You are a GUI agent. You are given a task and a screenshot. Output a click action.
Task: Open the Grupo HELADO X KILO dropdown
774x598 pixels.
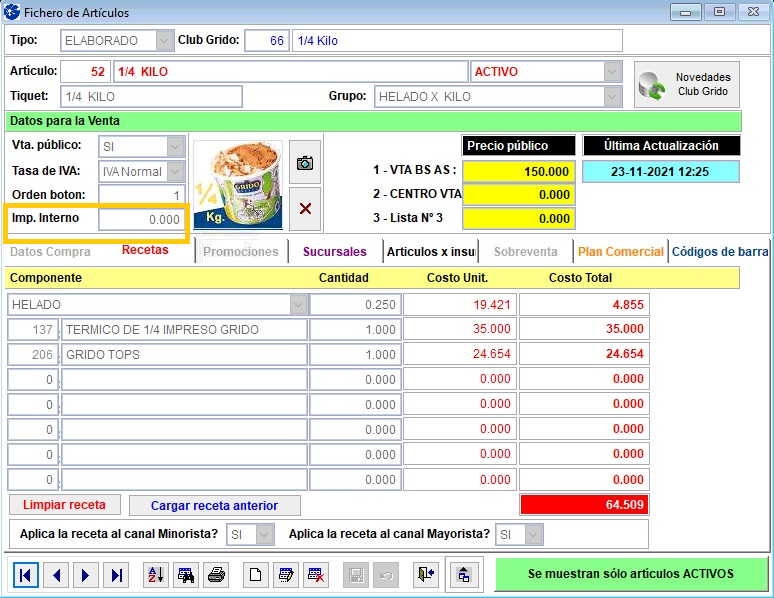pyautogui.click(x=612, y=97)
